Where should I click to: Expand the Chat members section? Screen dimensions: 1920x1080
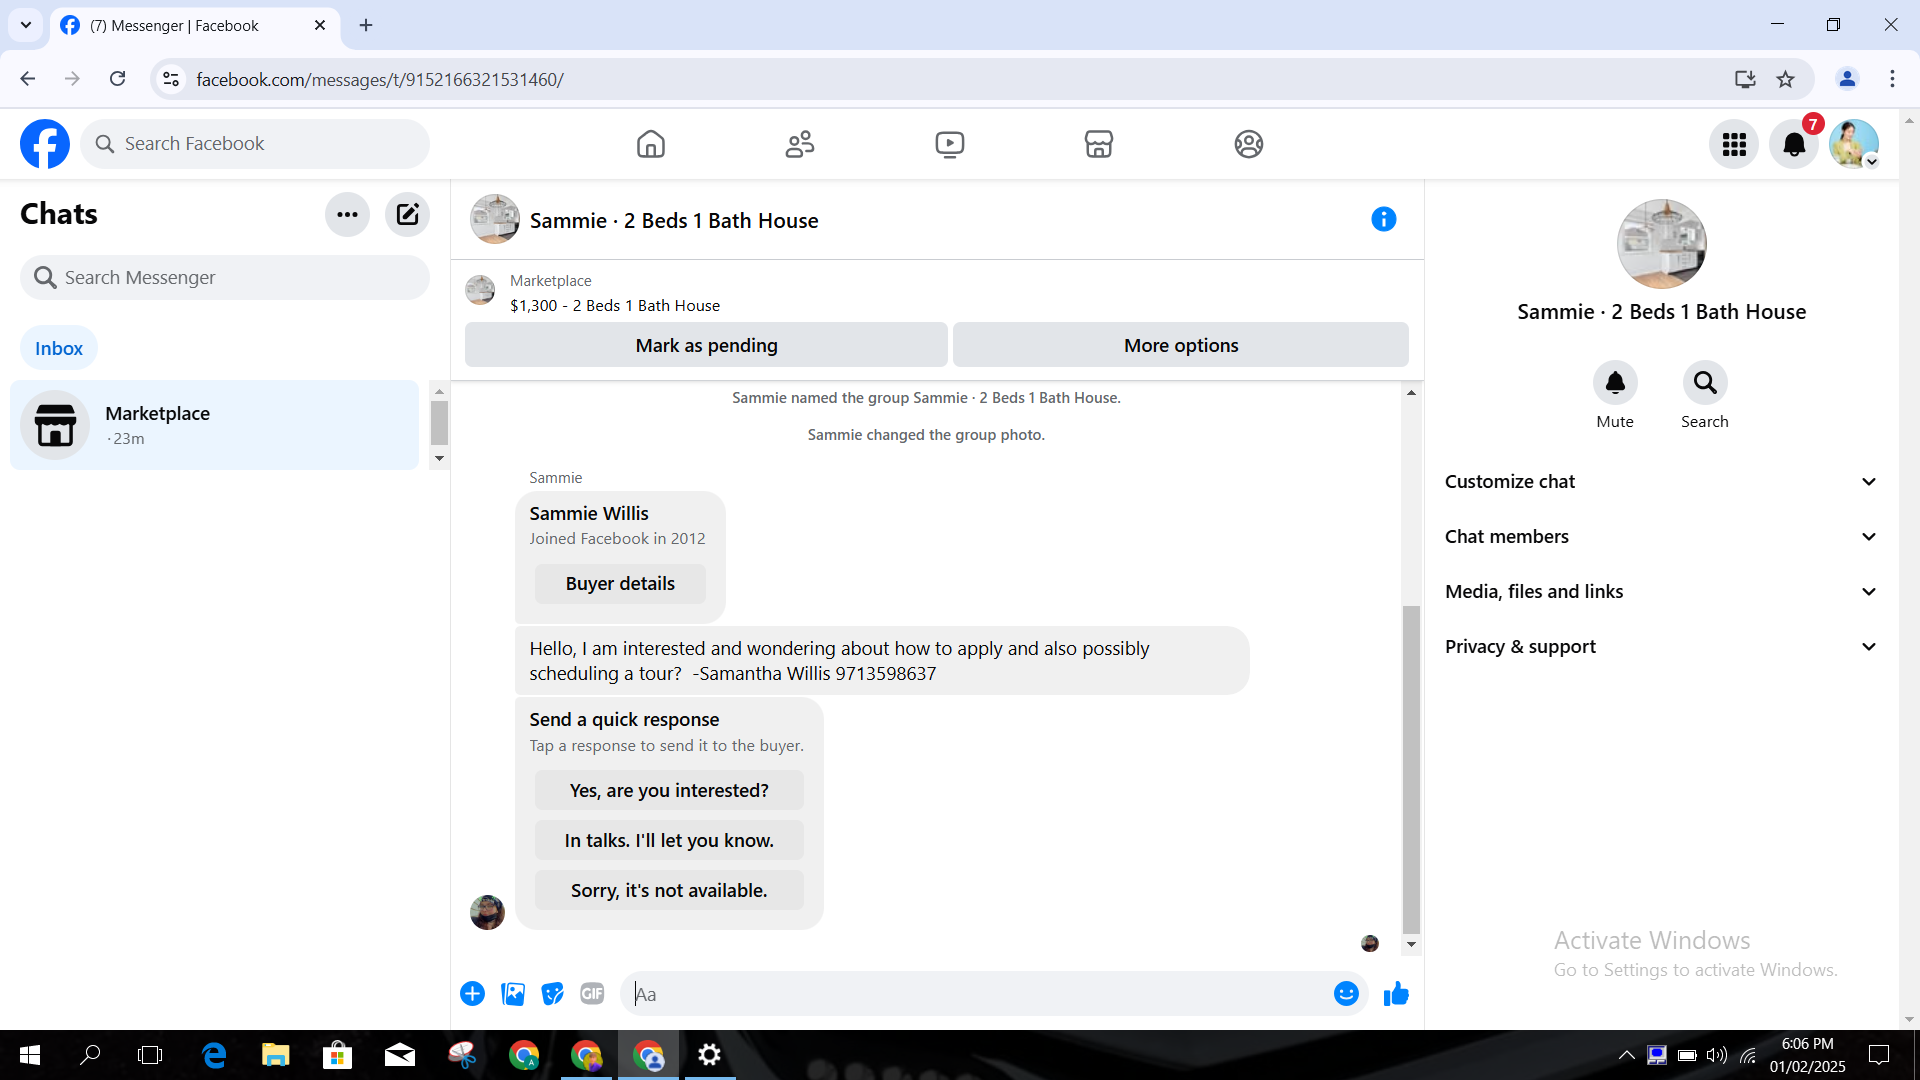pos(1661,537)
